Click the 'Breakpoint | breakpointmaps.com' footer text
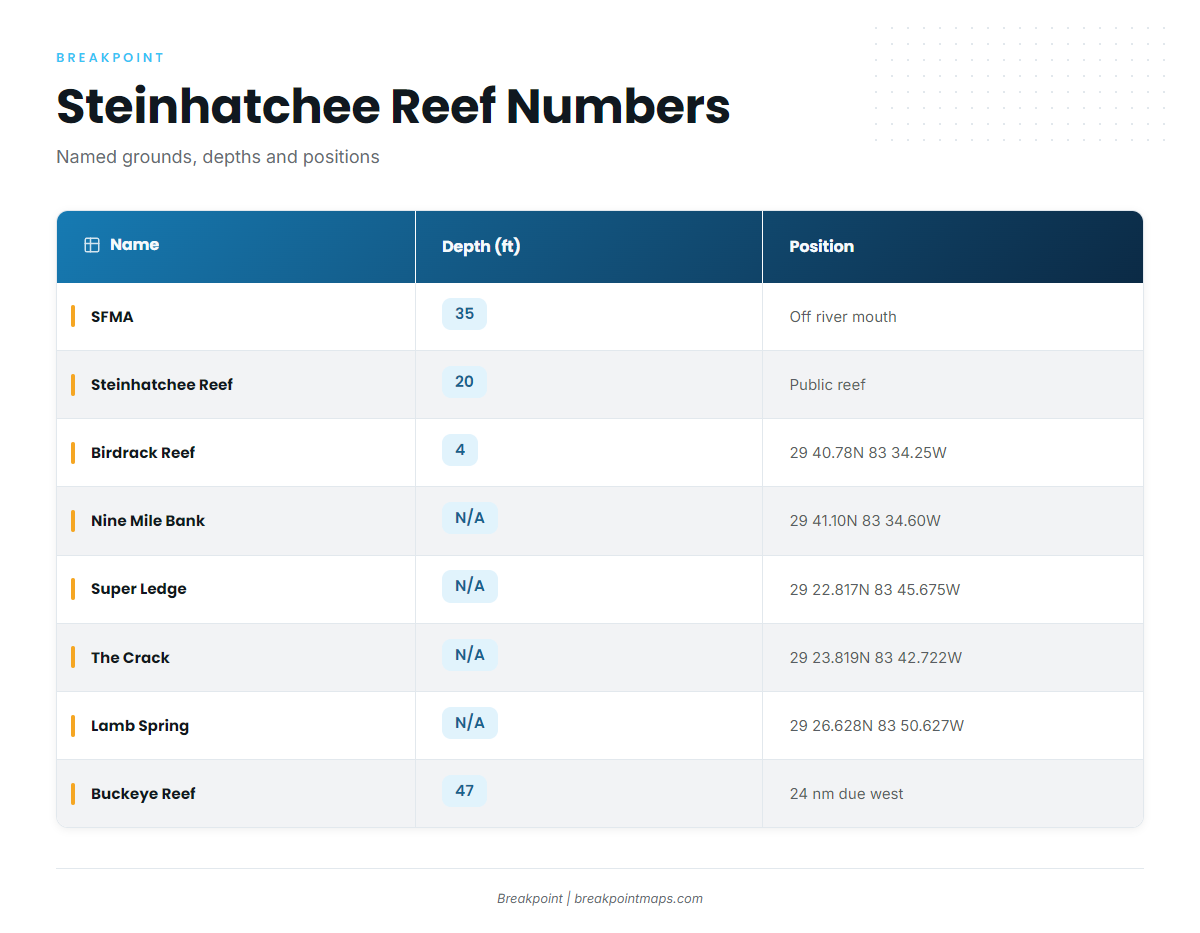The width and height of the screenshot is (1200, 933). pos(600,899)
